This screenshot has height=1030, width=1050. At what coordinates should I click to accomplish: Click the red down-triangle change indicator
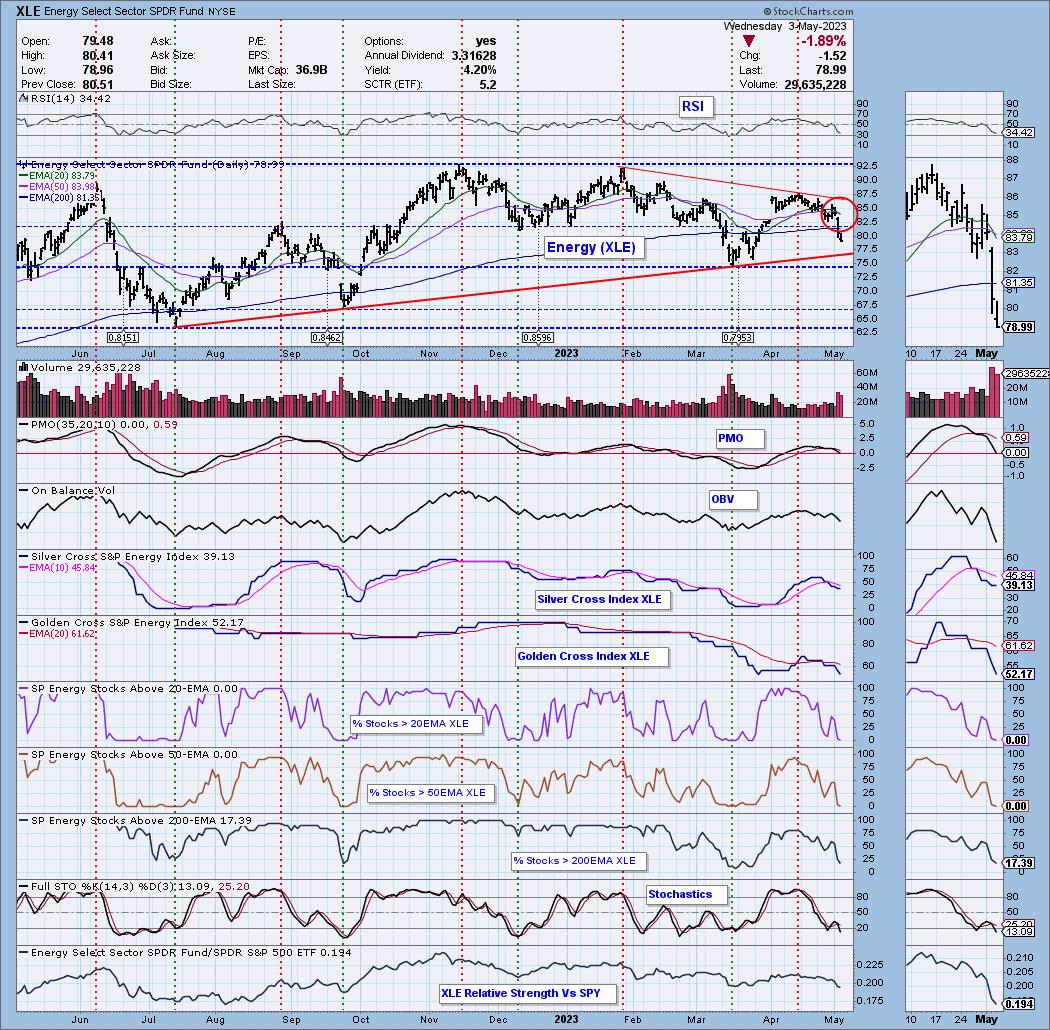click(x=749, y=42)
